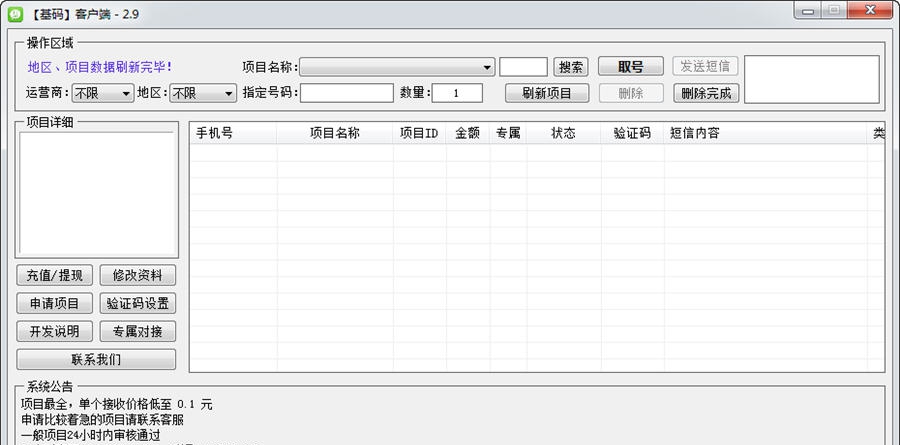Click the 刷新项目 button
Screen dimensions: 900x445
(x=547, y=93)
